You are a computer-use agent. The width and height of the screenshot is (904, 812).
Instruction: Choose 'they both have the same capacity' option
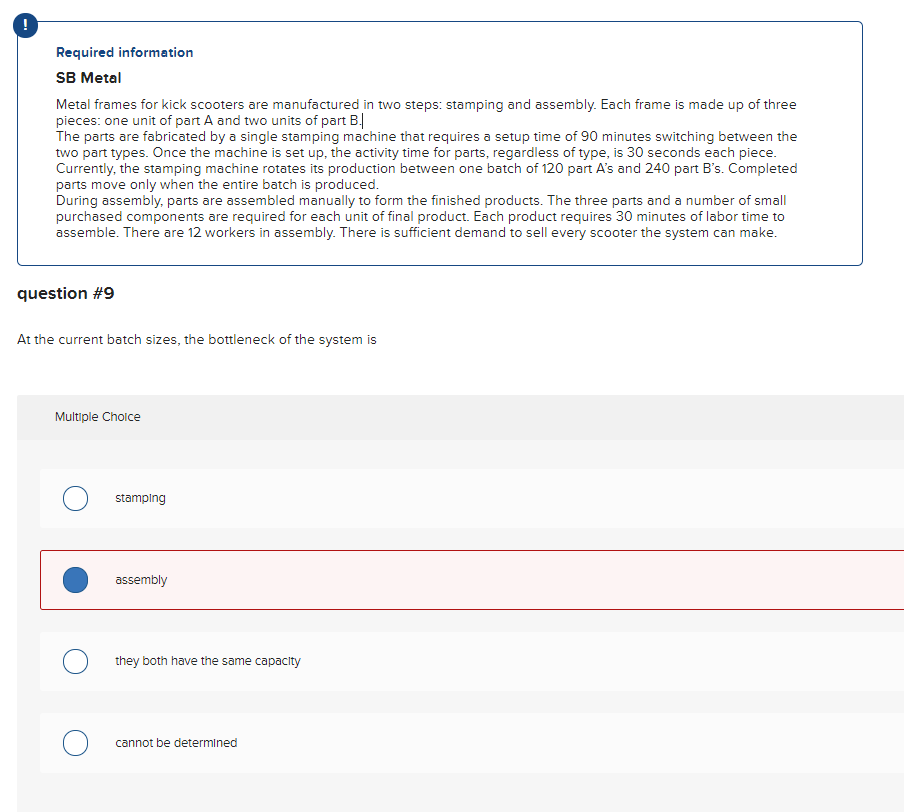point(75,661)
